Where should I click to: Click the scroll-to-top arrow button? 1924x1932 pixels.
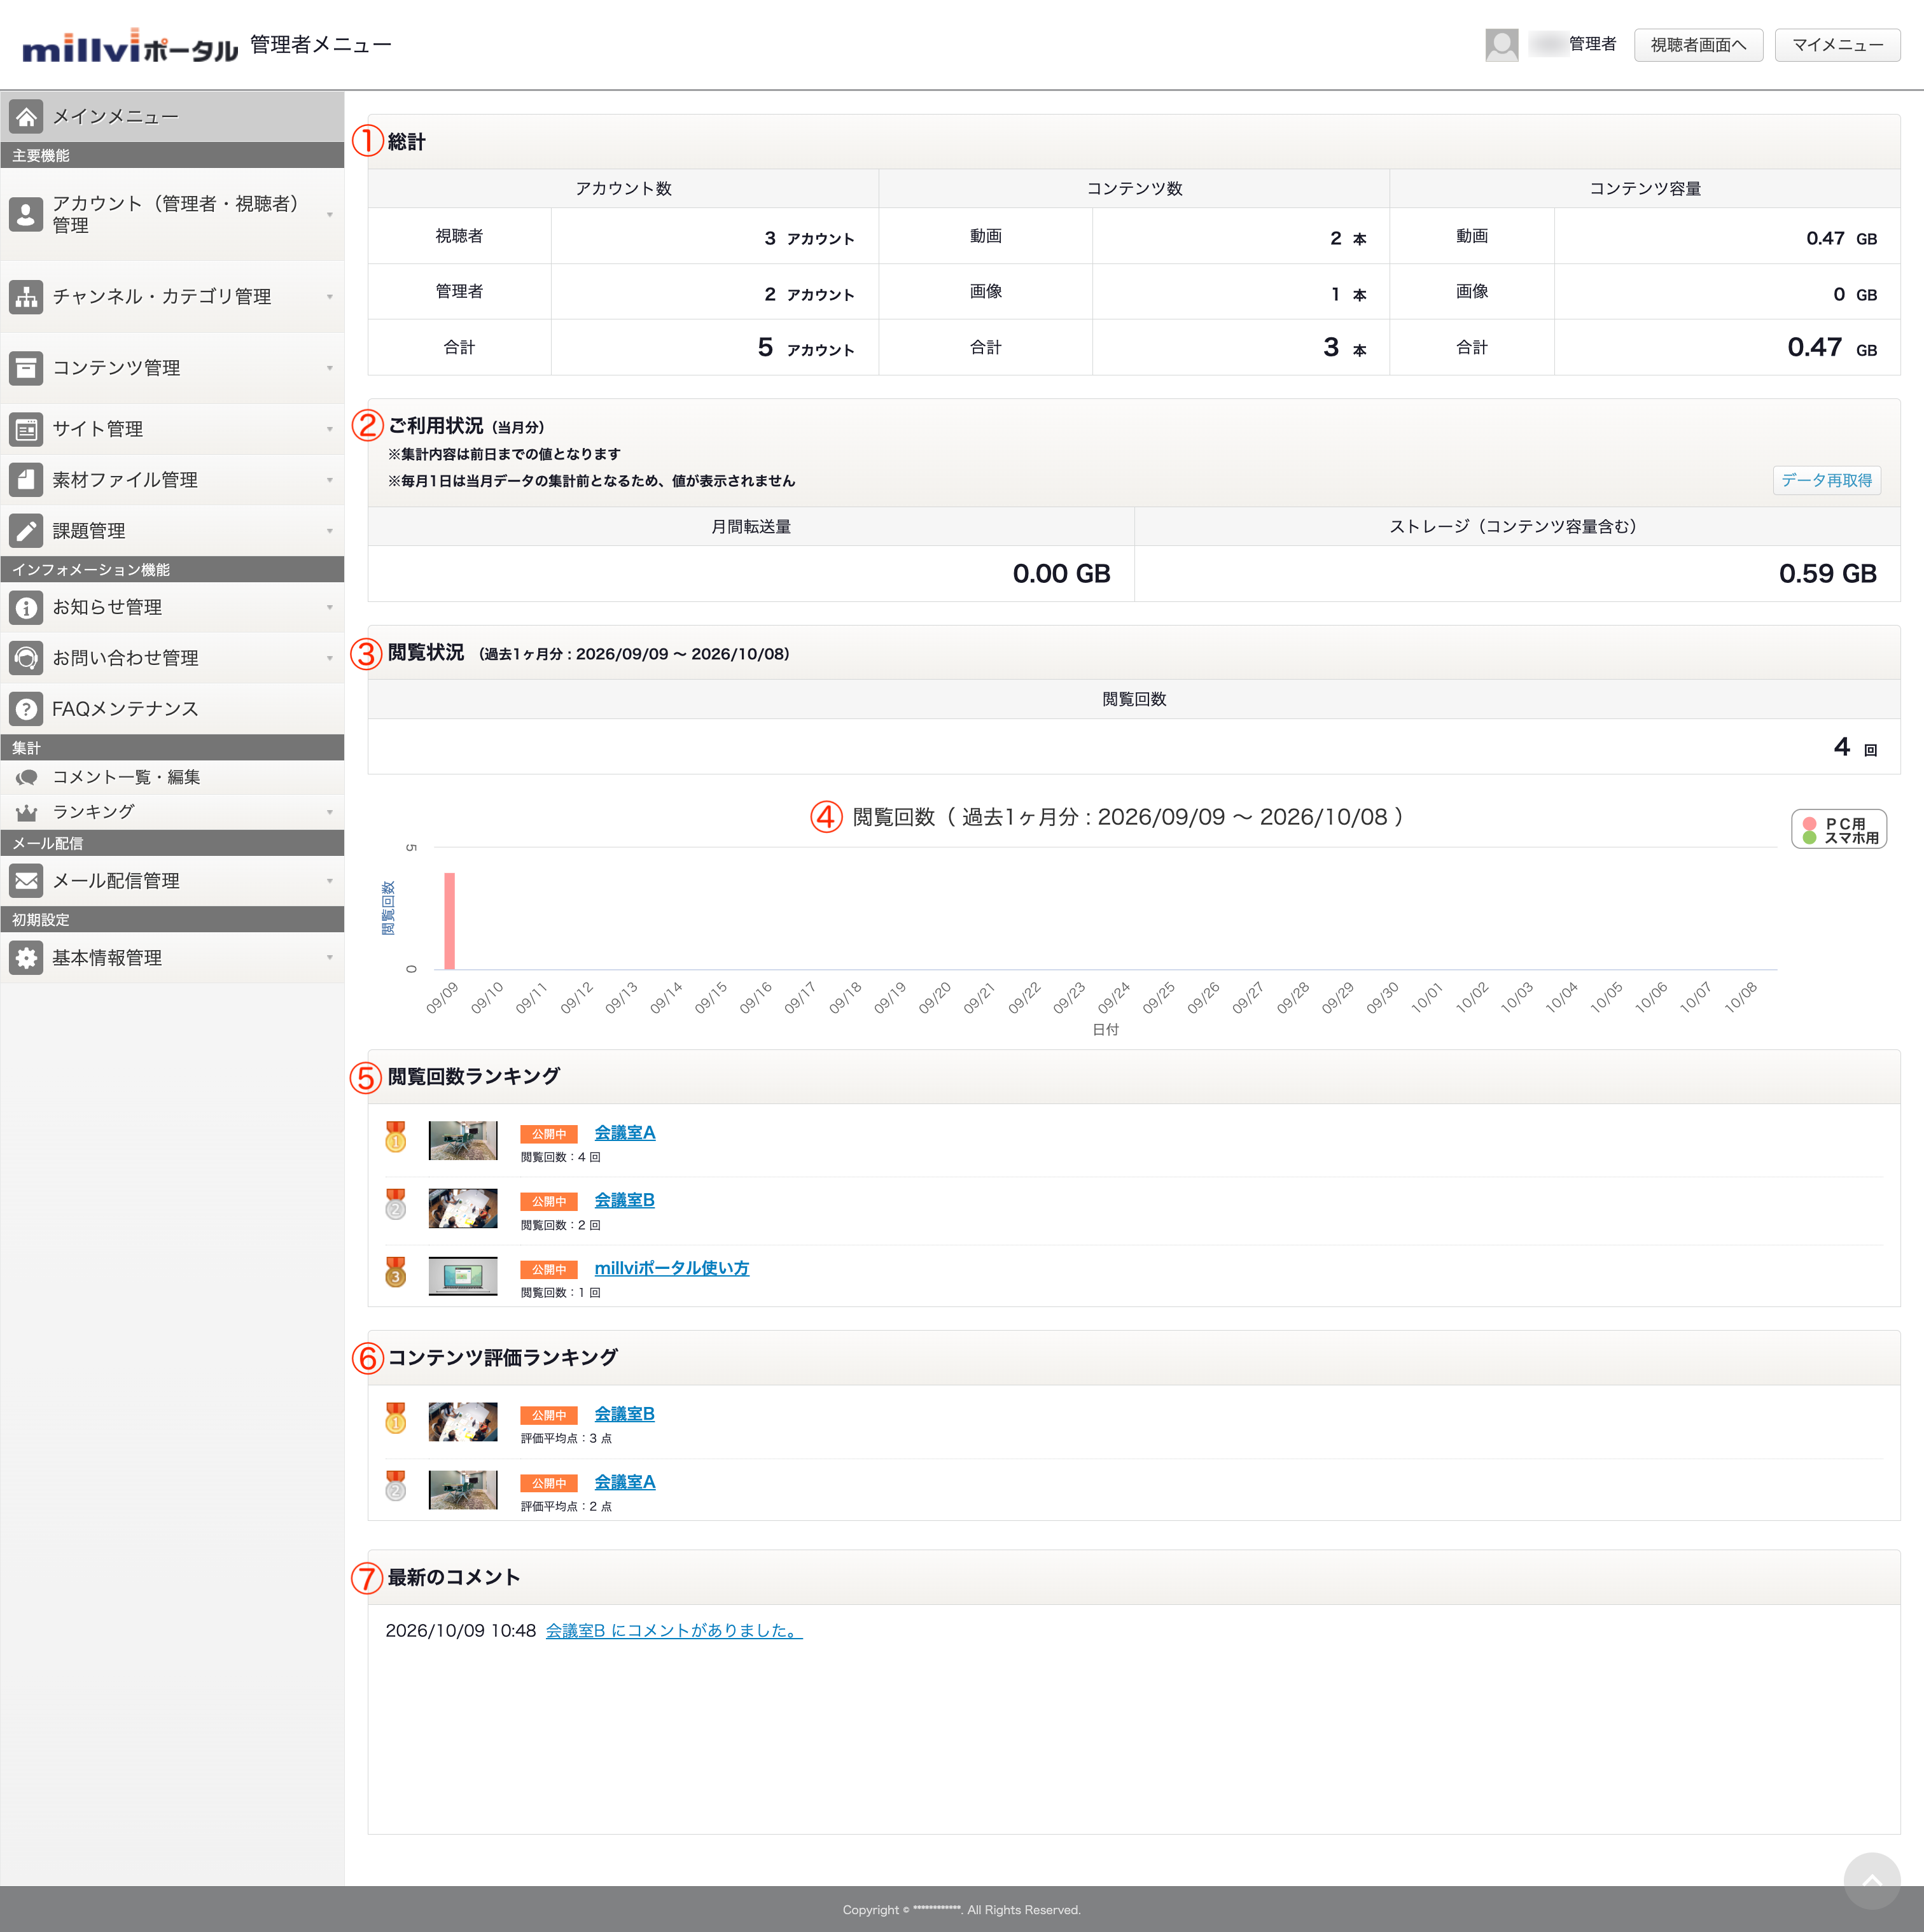(1872, 1881)
